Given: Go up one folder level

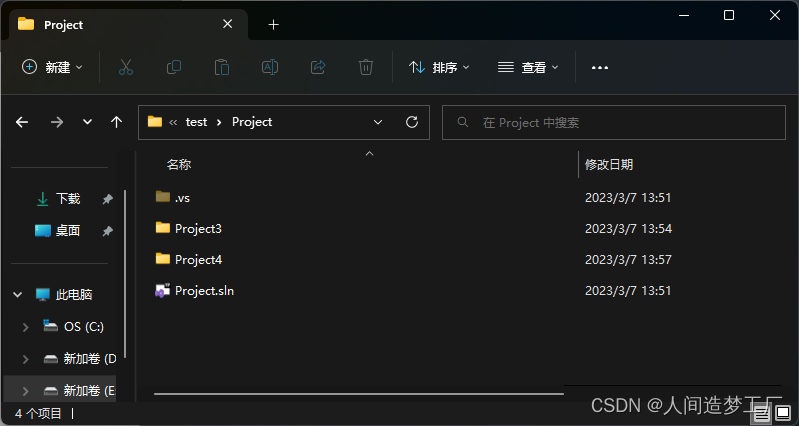Looking at the screenshot, I should [x=116, y=122].
